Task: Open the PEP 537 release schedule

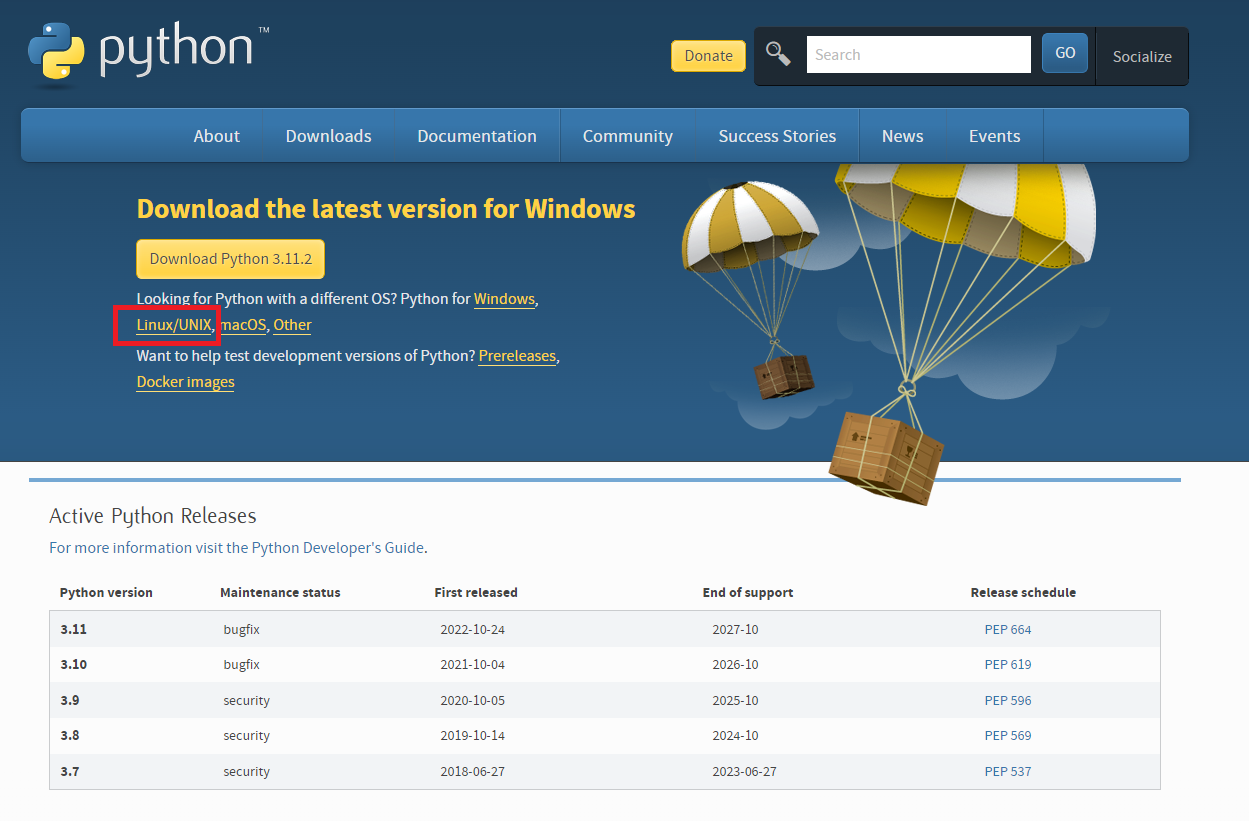Action: 1008,772
